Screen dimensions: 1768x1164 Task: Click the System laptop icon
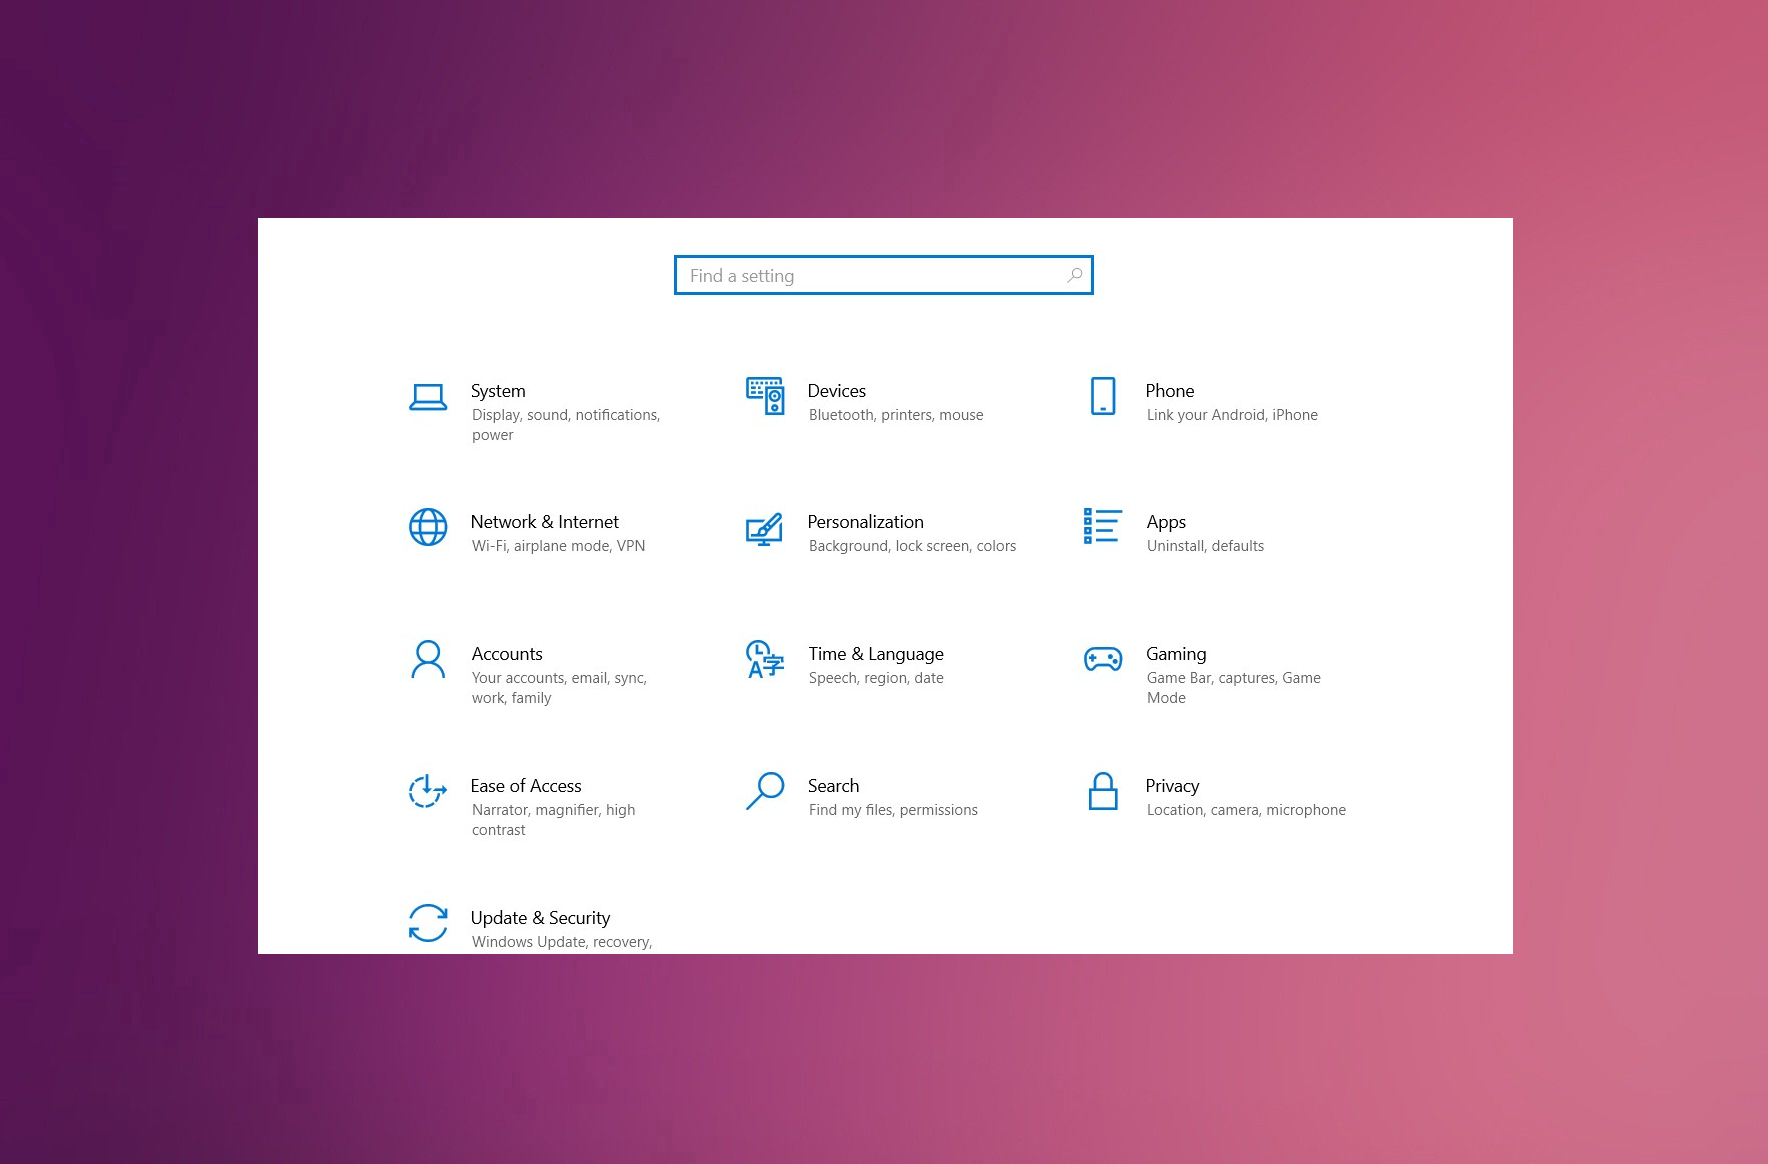tap(428, 397)
